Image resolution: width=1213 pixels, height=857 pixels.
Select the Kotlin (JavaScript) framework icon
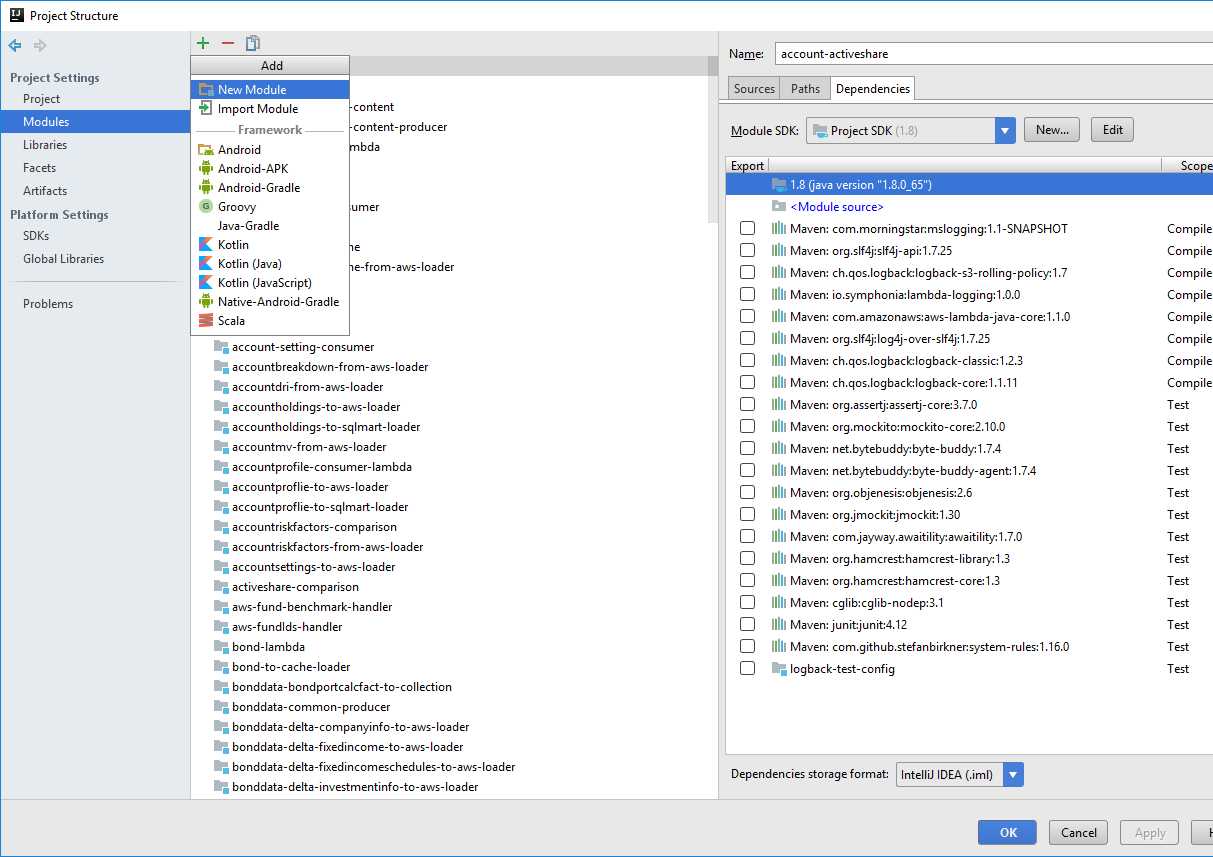206,283
